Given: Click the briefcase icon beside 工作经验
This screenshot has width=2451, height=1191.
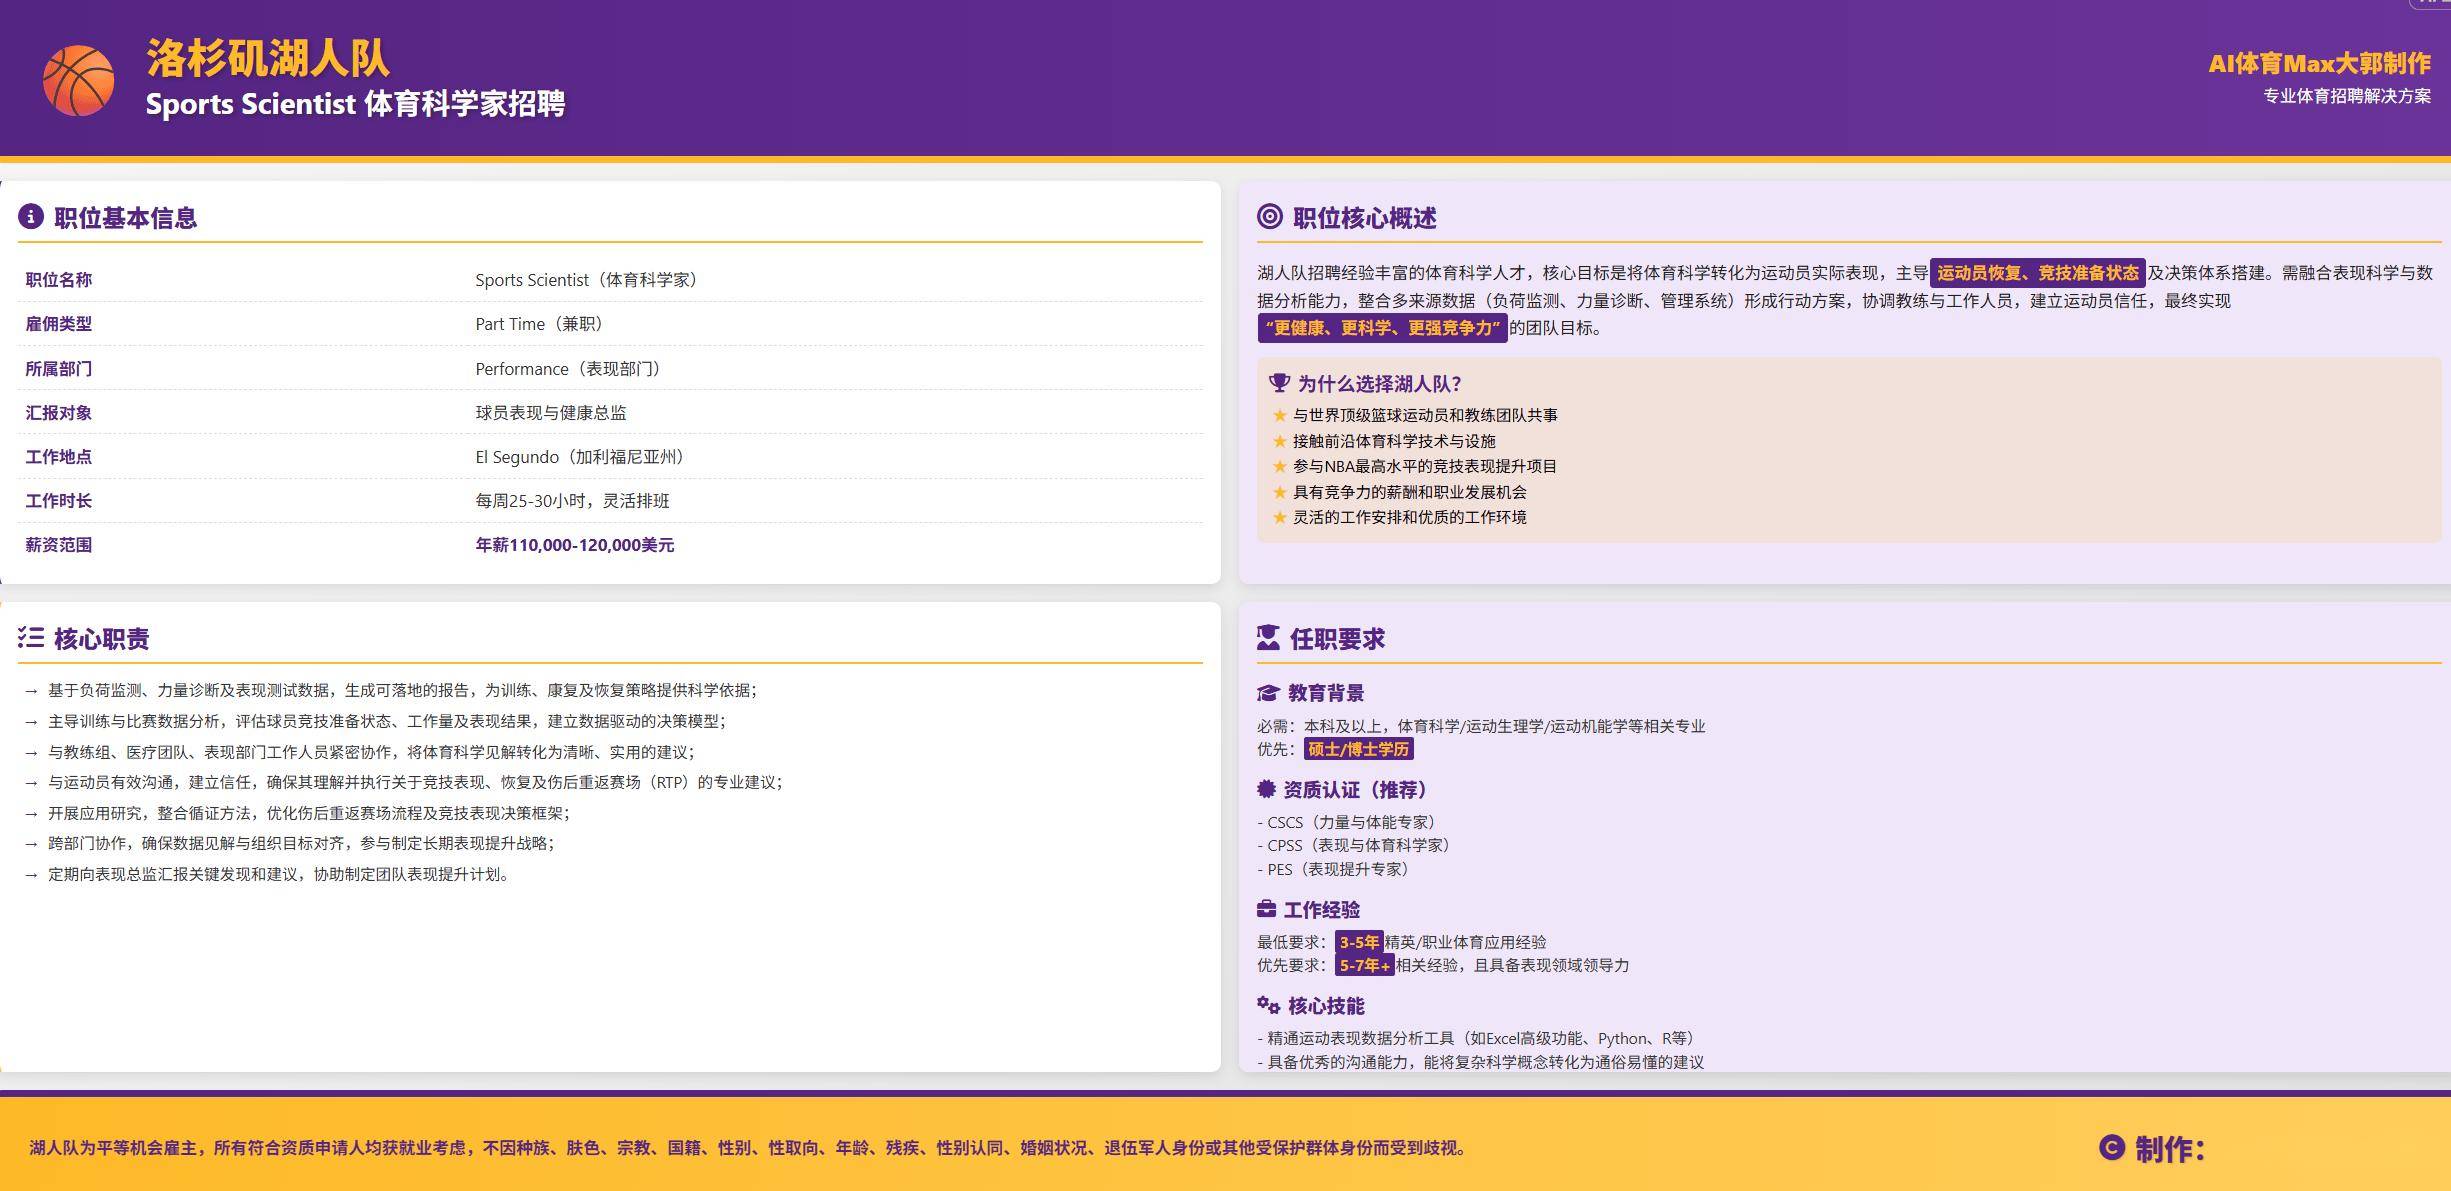Looking at the screenshot, I should click(1266, 909).
